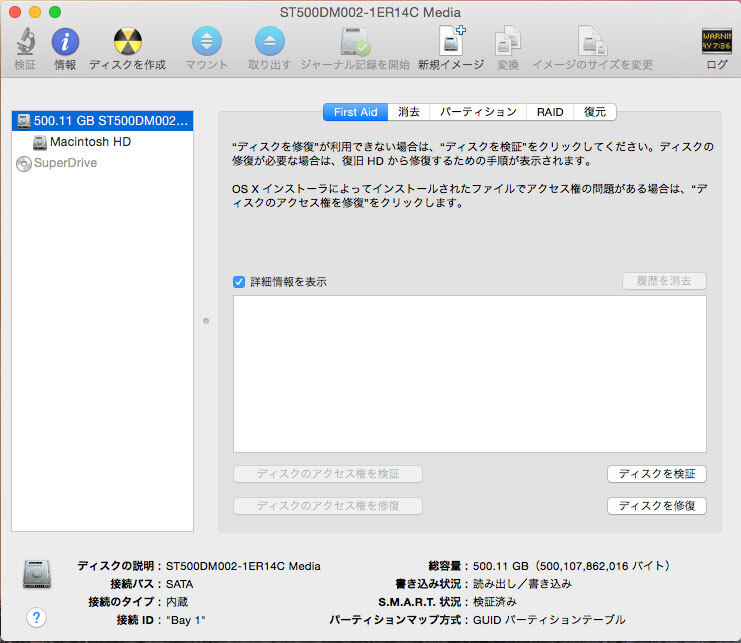741x643 pixels.
Task: Click the ジャーナル記録を開始 toolbar icon
Action: (355, 41)
